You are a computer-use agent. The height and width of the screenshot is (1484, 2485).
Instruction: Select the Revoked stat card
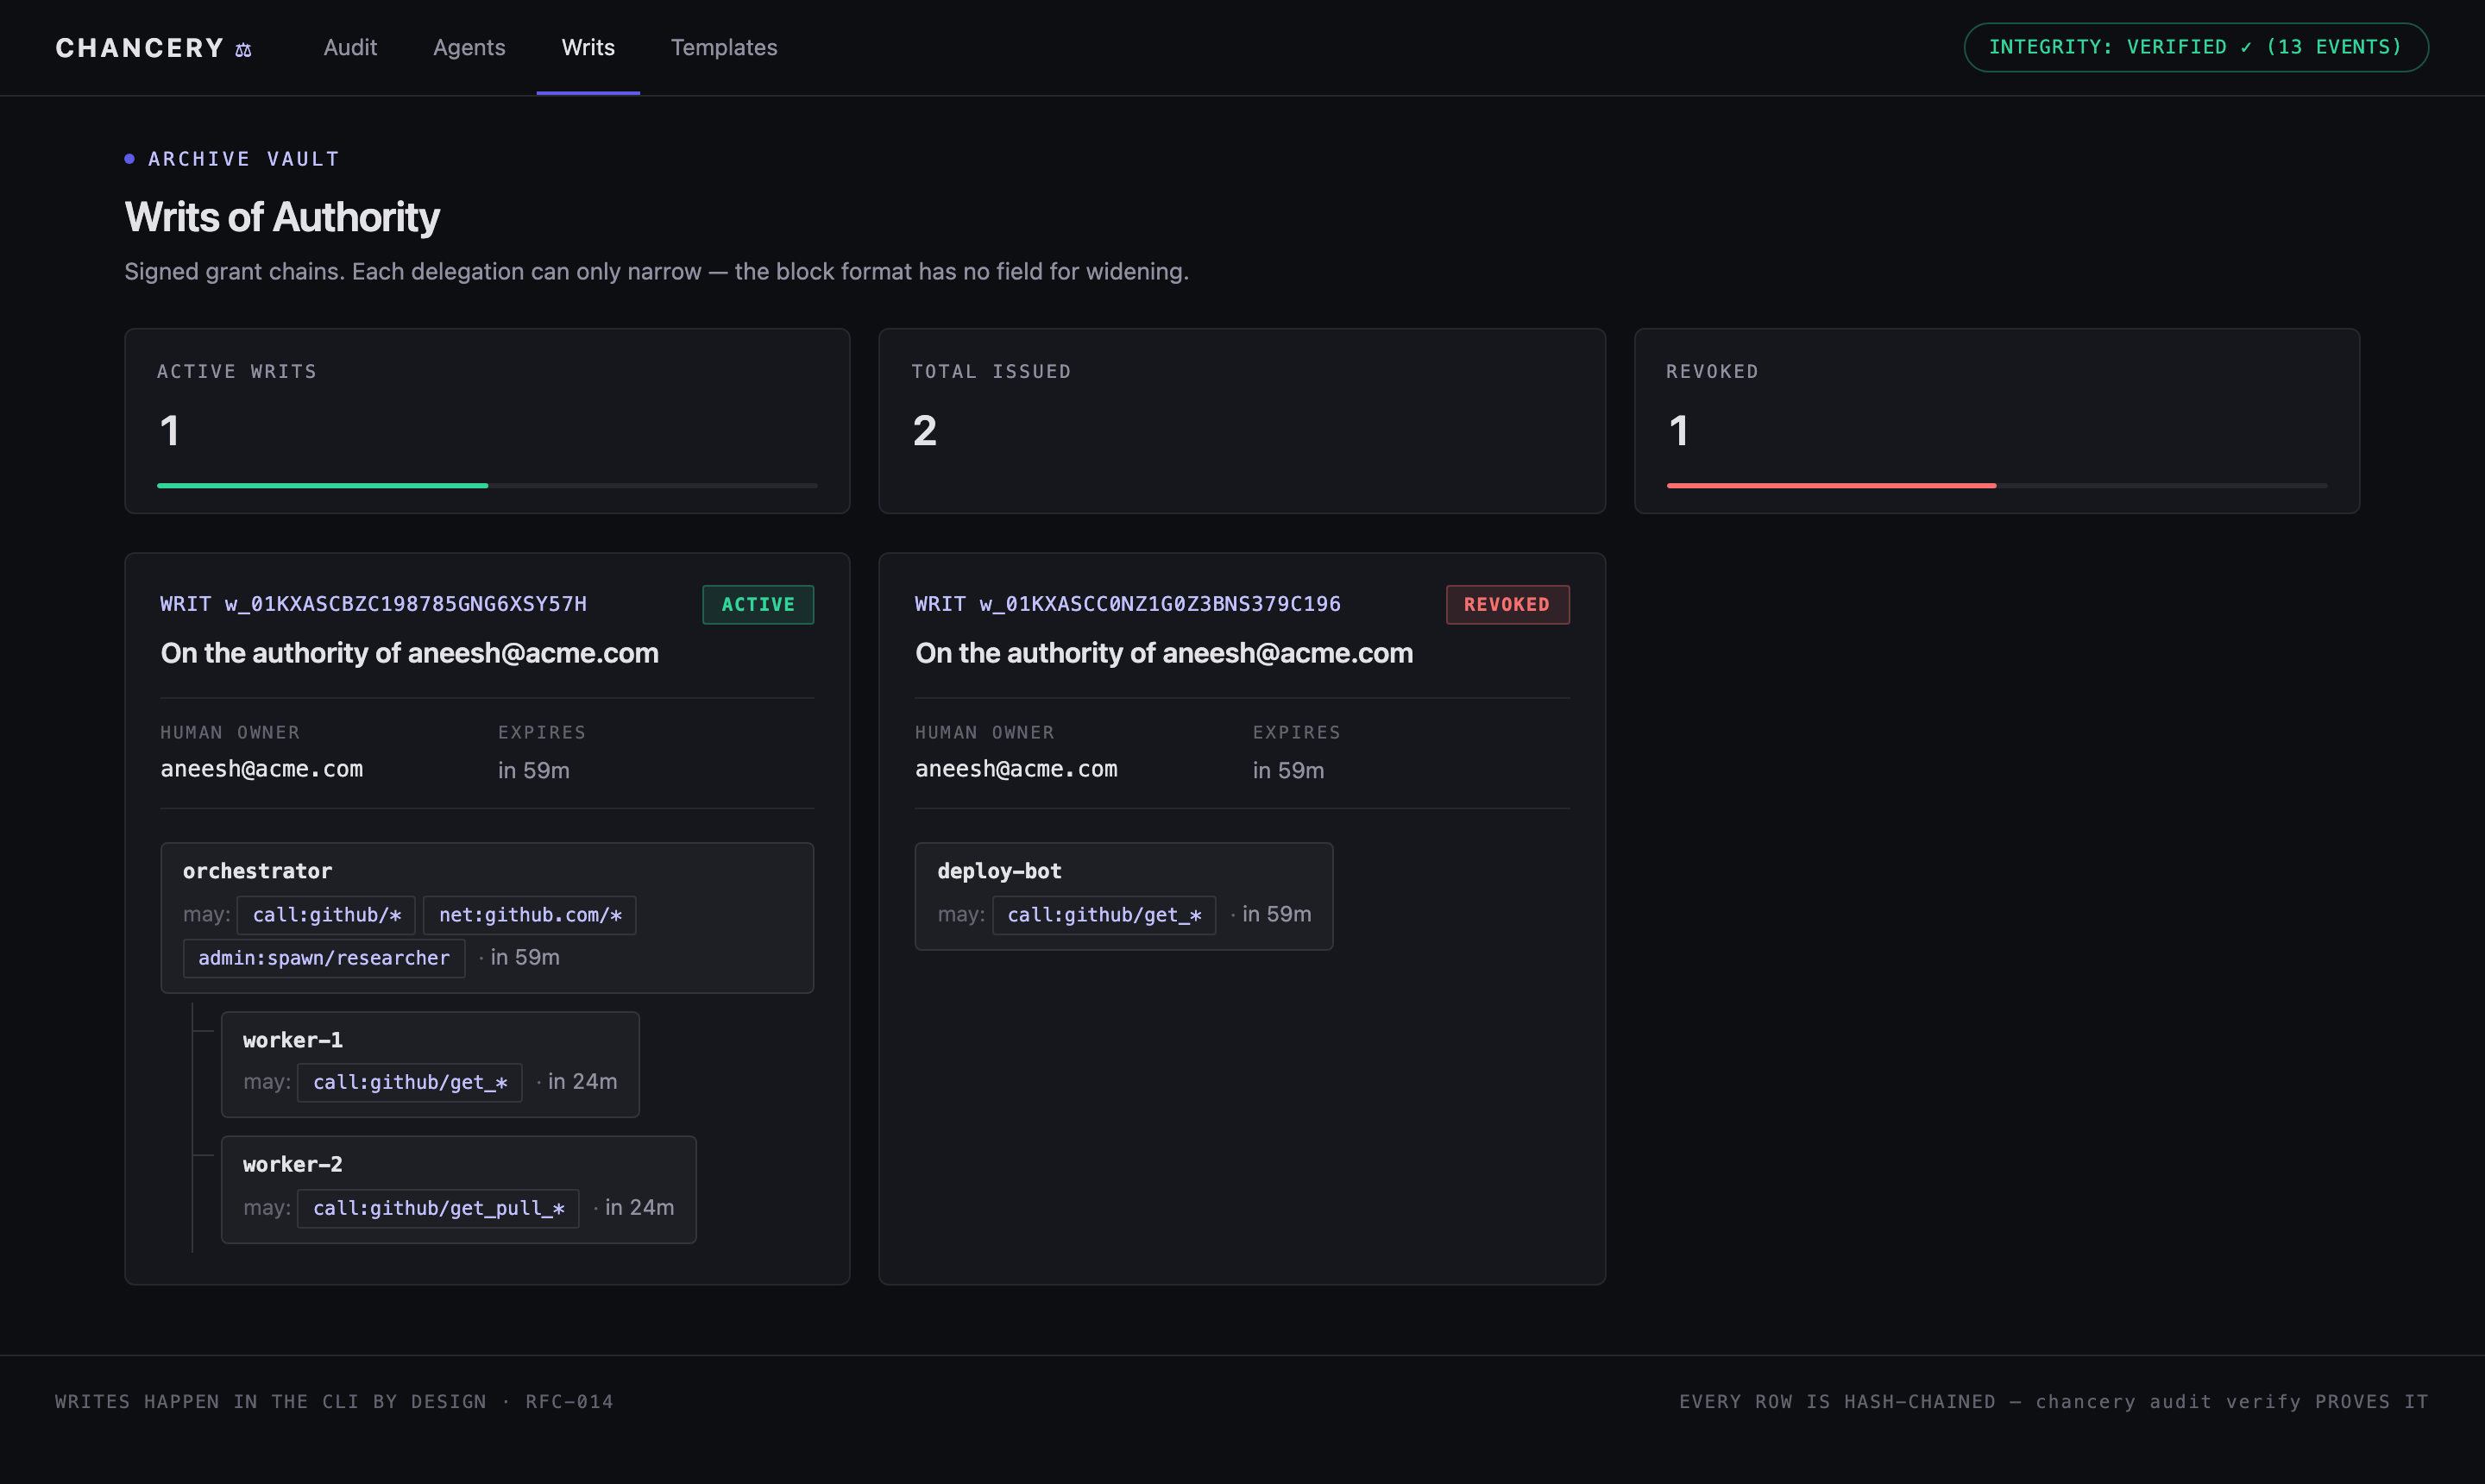1997,421
